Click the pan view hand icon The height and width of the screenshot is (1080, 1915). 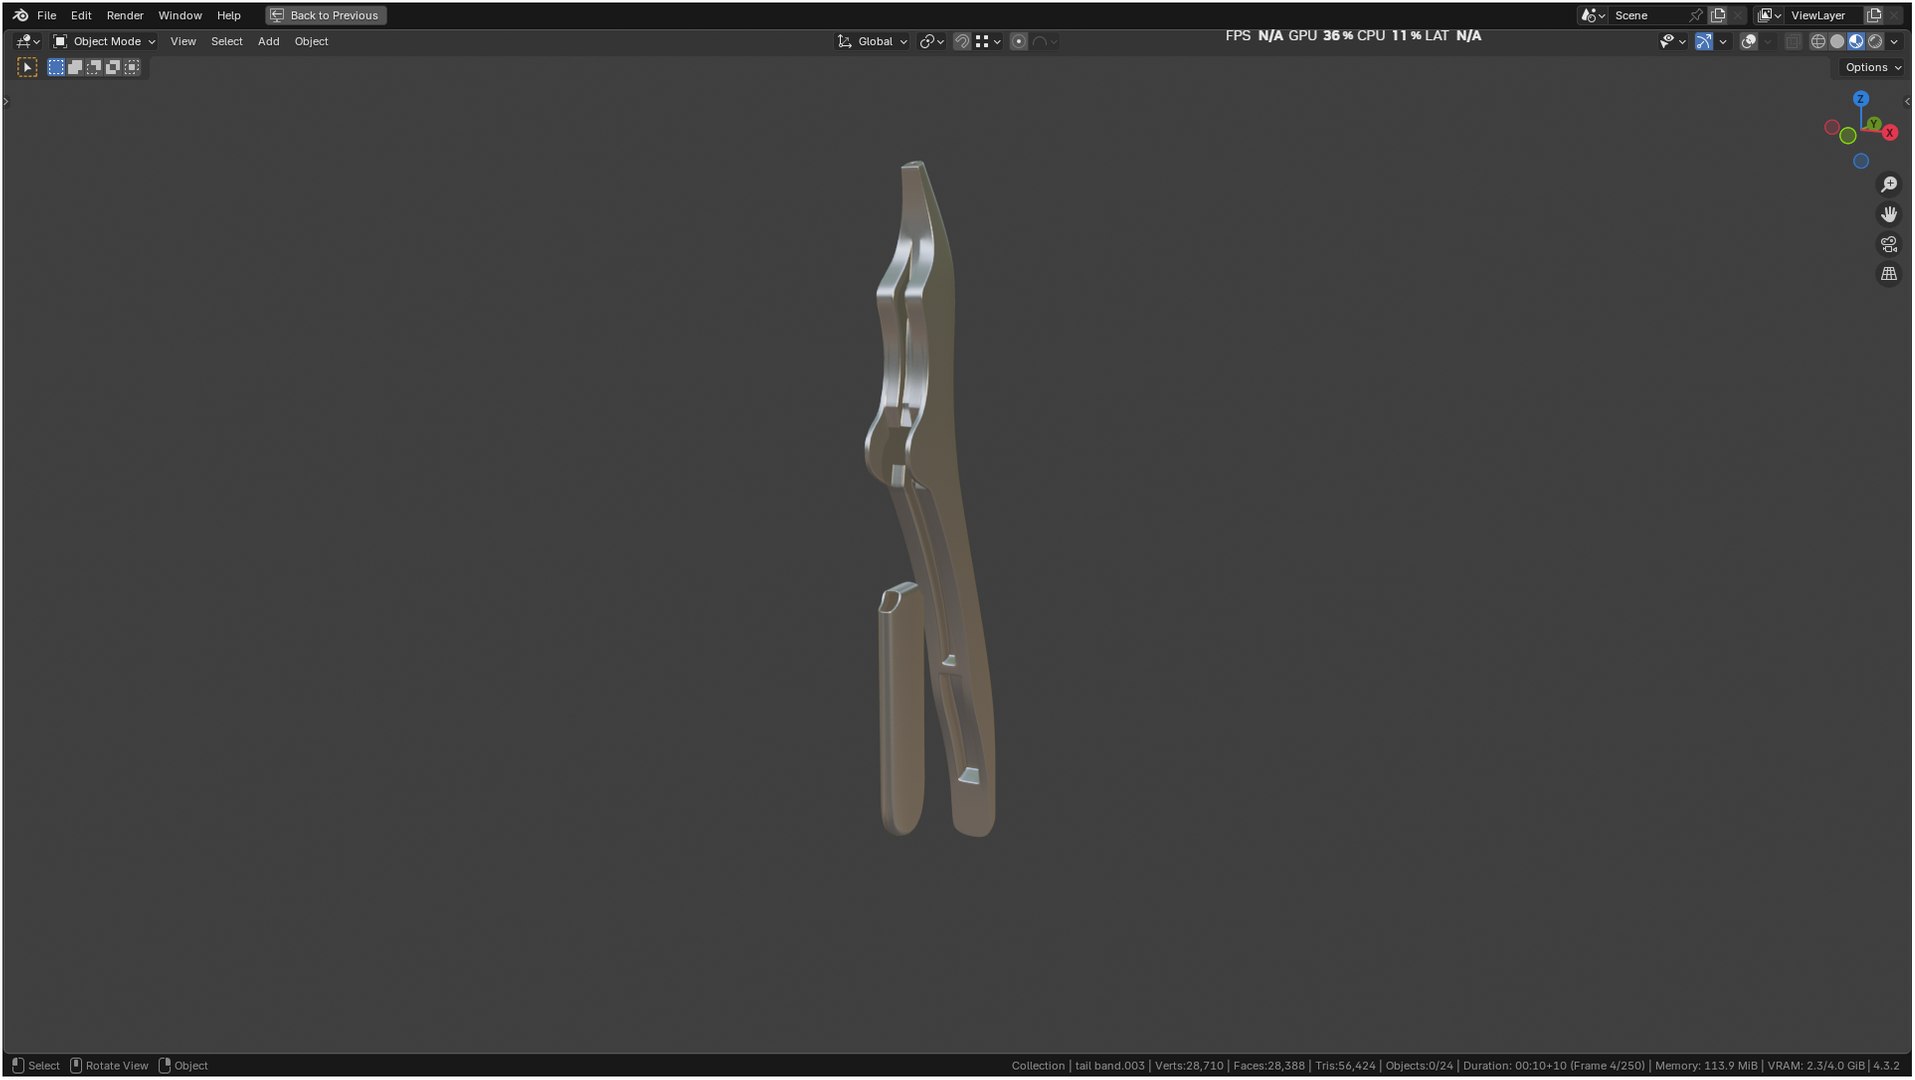coord(1889,214)
